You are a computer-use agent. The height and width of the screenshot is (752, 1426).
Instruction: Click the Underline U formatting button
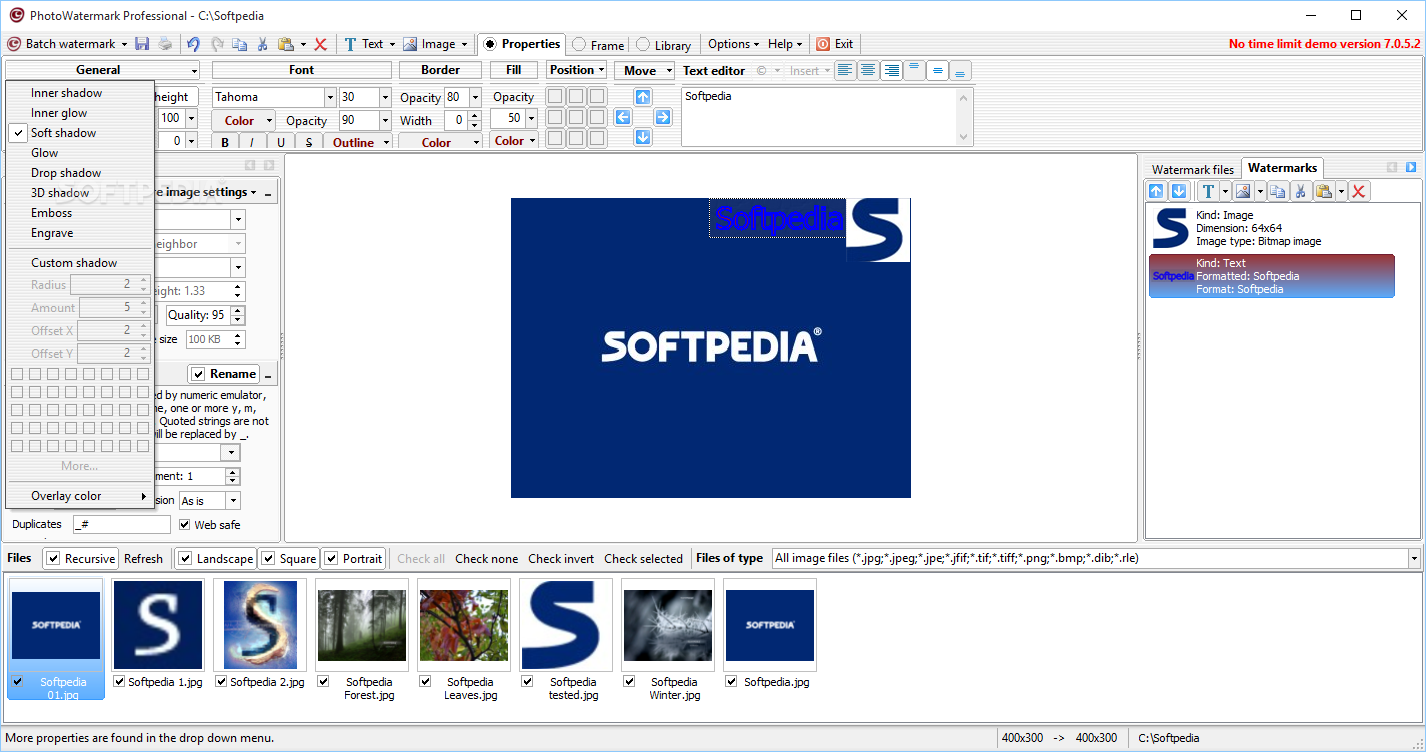280,143
